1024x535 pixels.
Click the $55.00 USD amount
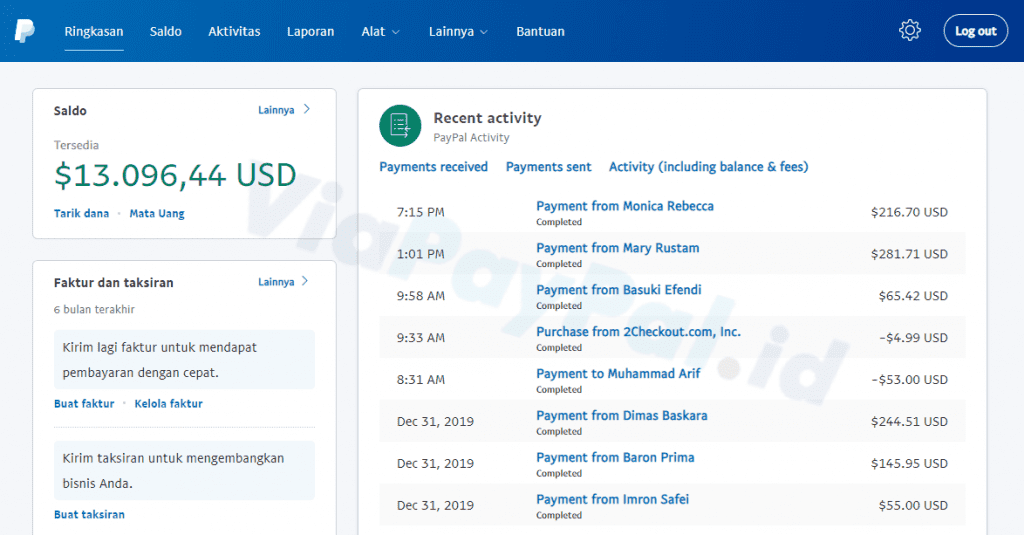[x=913, y=505]
